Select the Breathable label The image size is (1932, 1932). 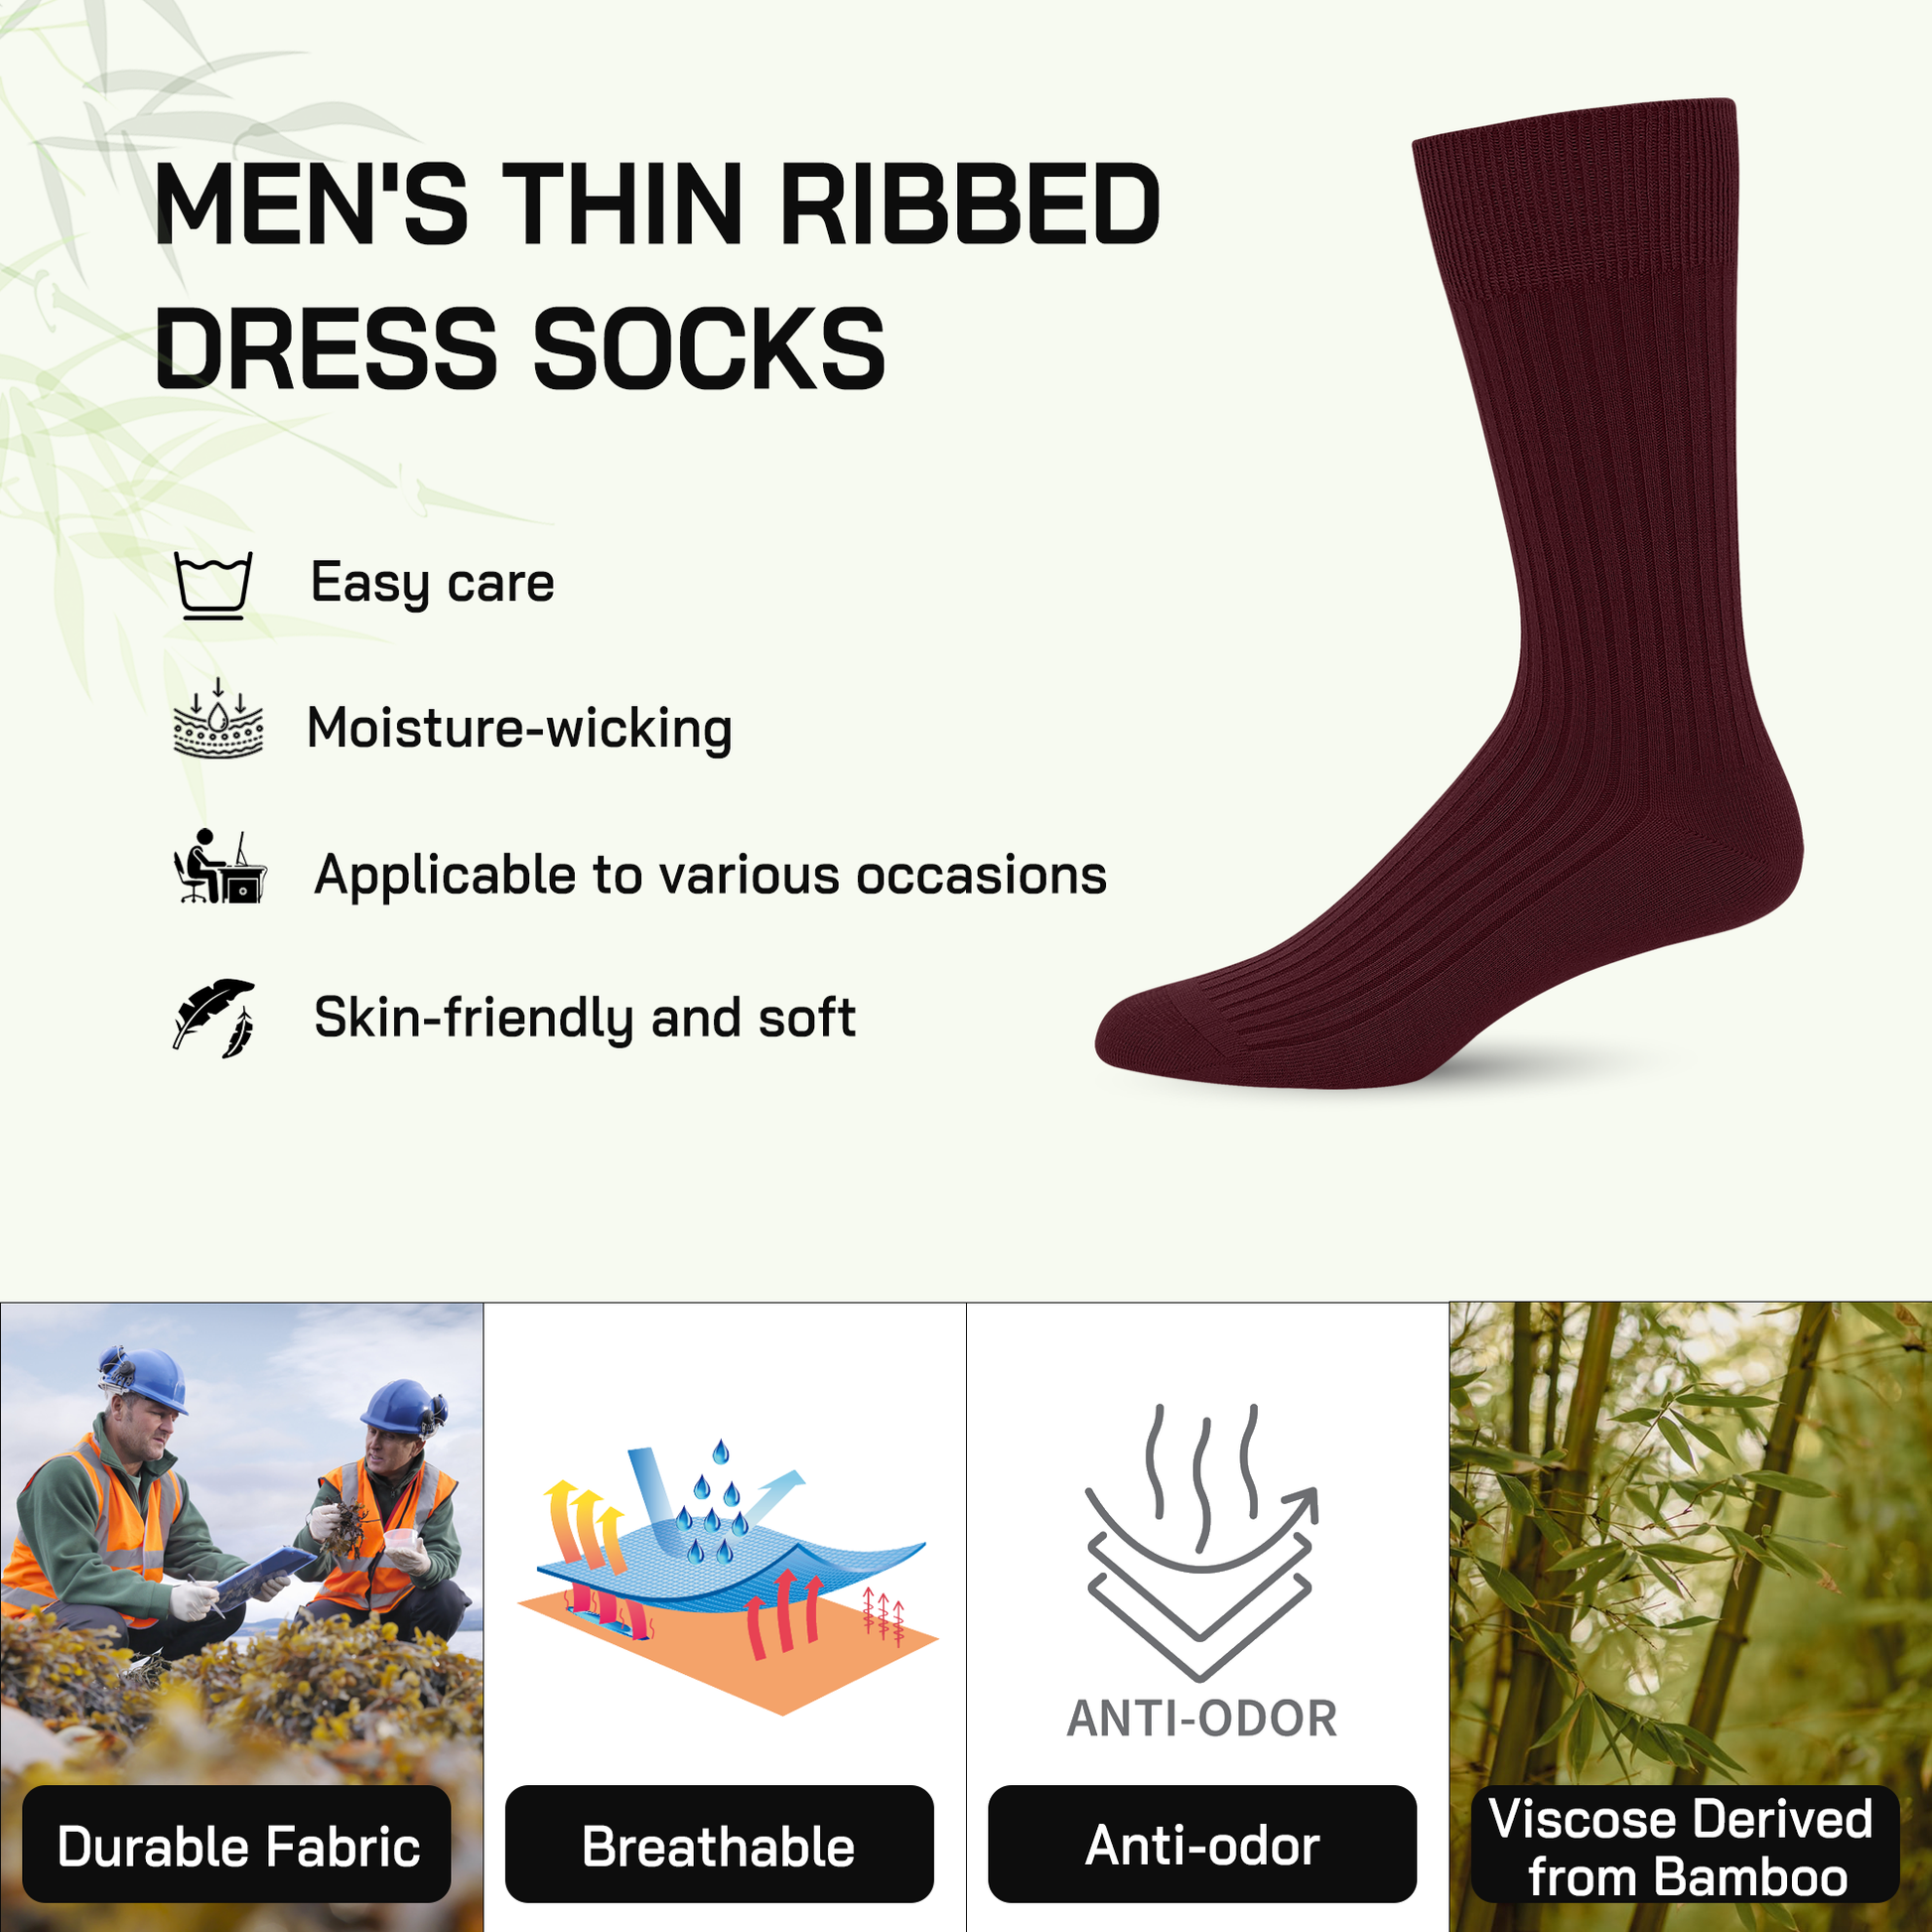(x=719, y=1846)
